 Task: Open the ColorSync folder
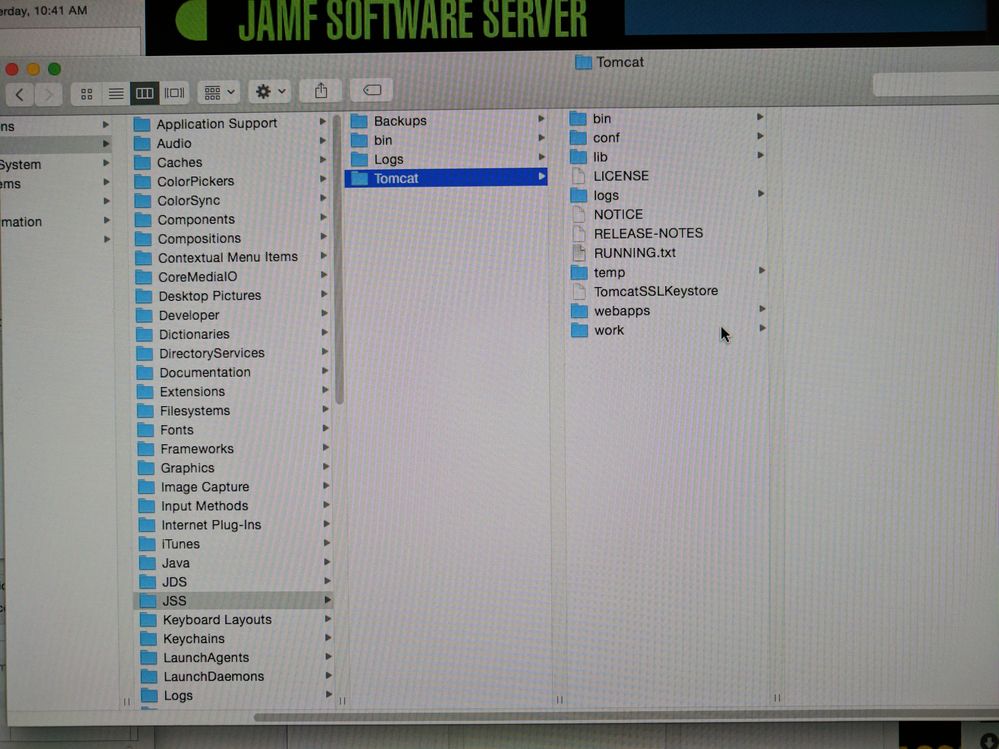188,201
